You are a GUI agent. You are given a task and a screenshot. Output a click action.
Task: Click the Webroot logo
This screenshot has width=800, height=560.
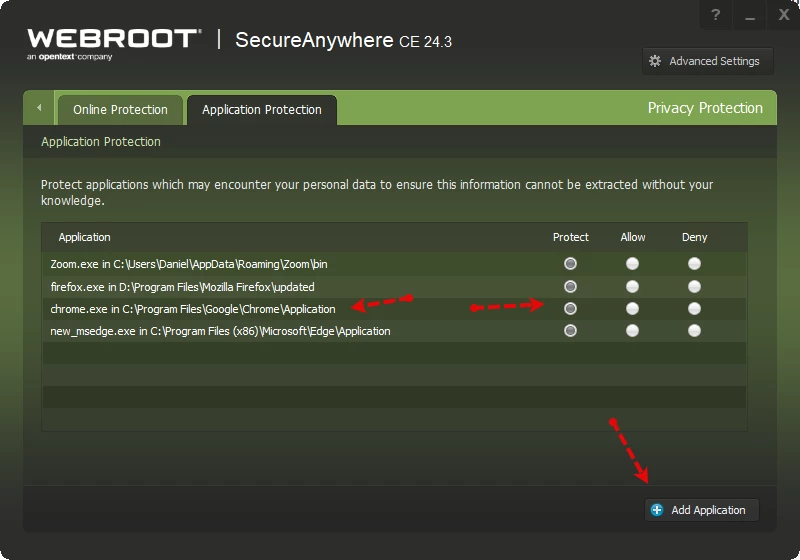pos(114,44)
